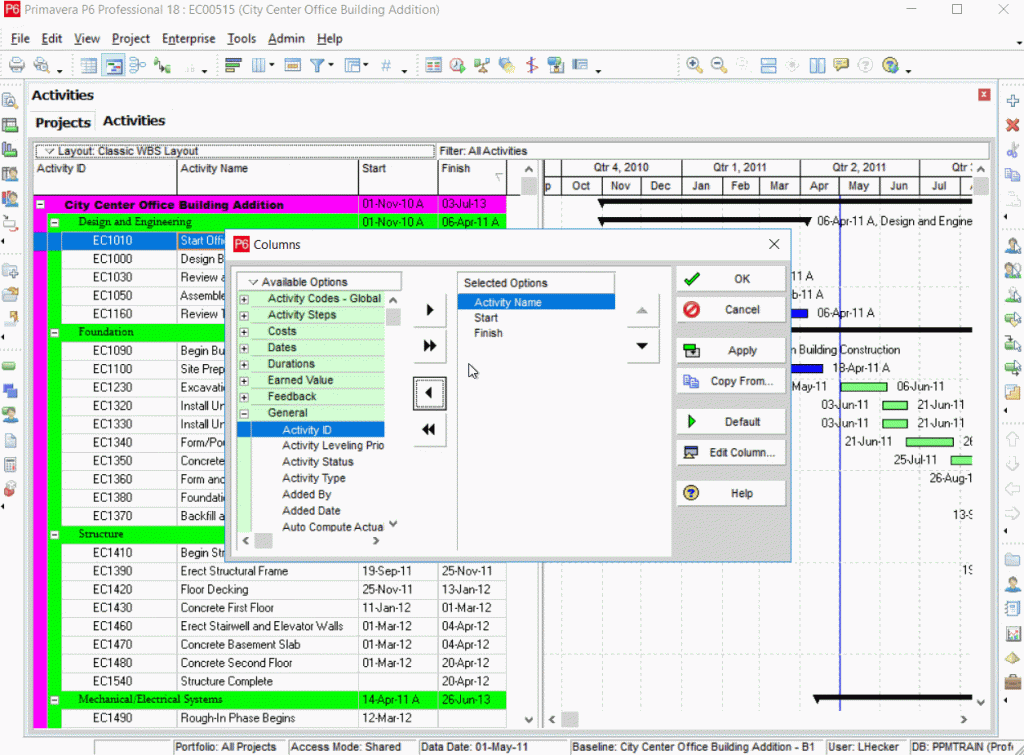
Task: Show the Activity Table view icon
Action: coord(88,65)
